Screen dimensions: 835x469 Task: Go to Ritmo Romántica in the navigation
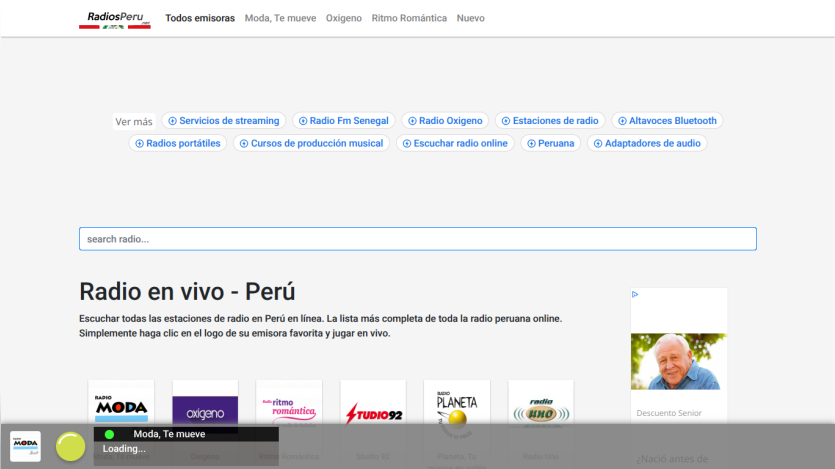(x=409, y=18)
